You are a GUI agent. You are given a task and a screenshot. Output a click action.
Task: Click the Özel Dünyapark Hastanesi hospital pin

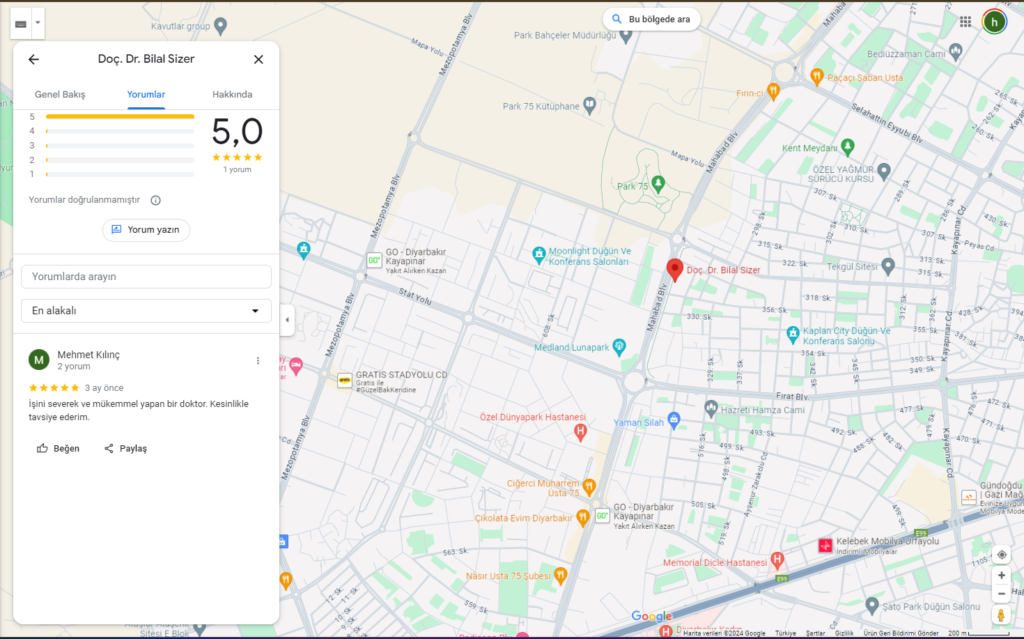coord(579,431)
